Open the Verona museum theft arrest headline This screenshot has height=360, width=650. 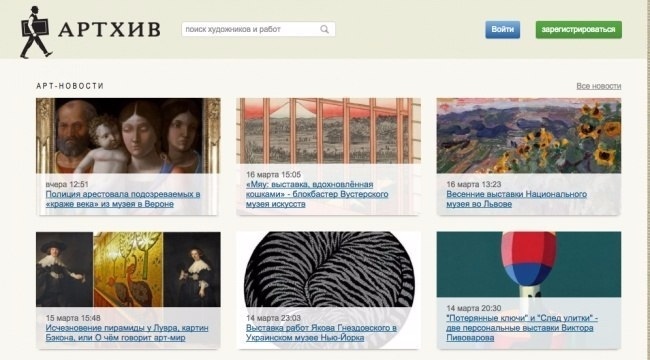pos(123,199)
